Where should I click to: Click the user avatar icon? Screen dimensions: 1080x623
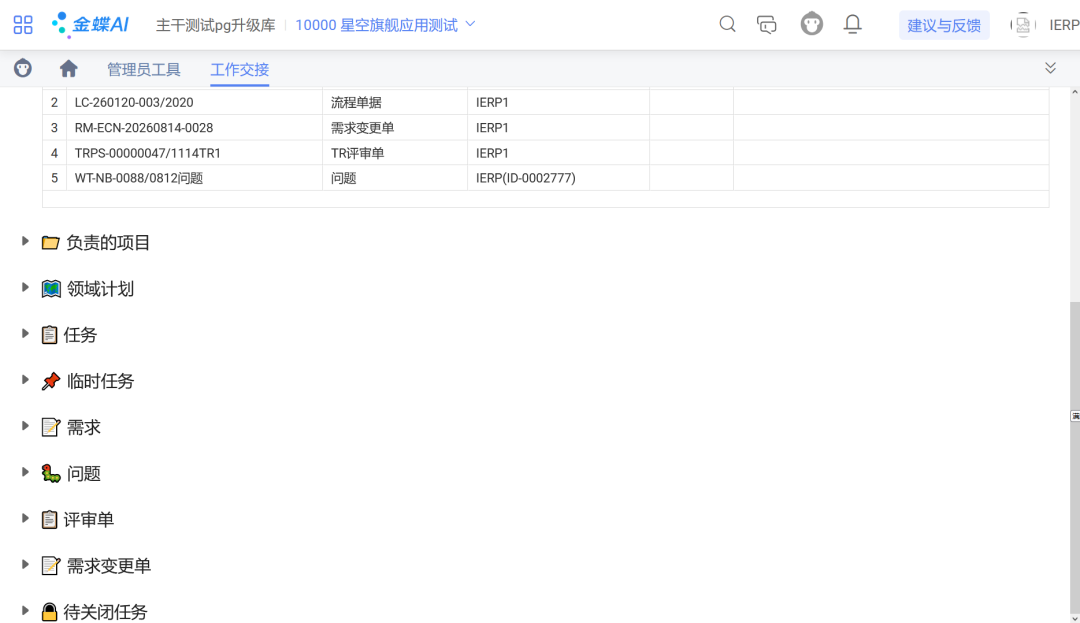(1023, 25)
